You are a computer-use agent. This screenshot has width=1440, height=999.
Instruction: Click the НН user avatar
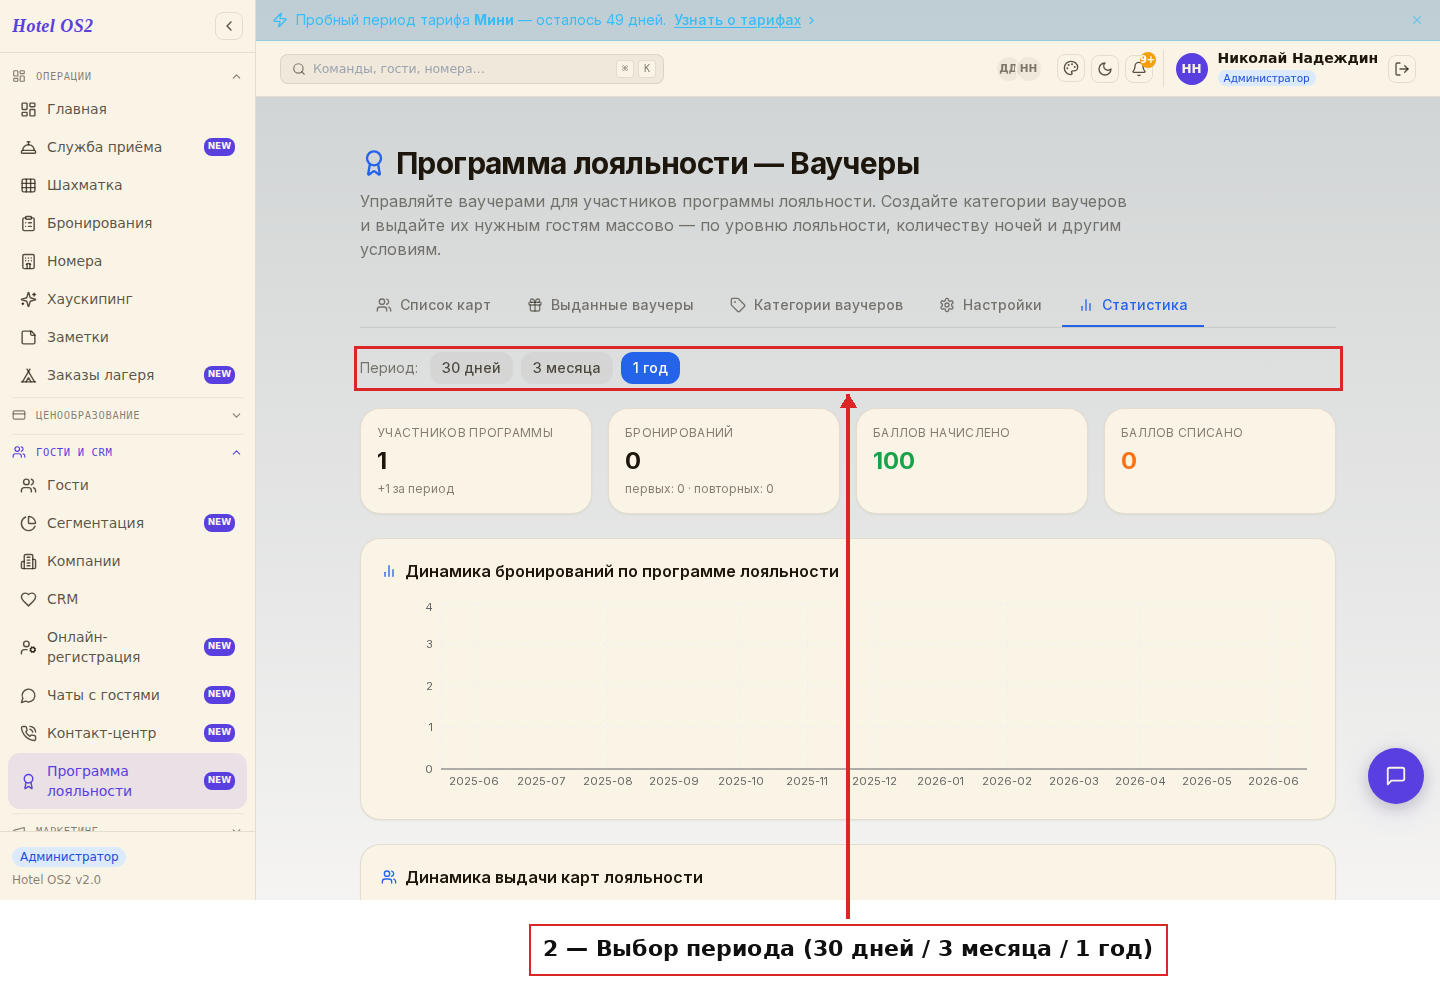tap(1192, 69)
